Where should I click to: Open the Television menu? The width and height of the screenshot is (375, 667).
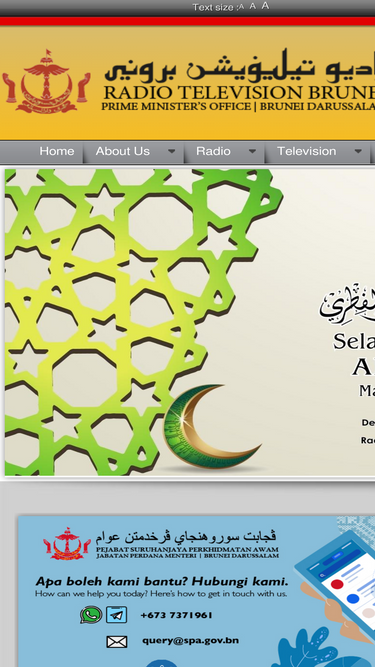click(306, 151)
